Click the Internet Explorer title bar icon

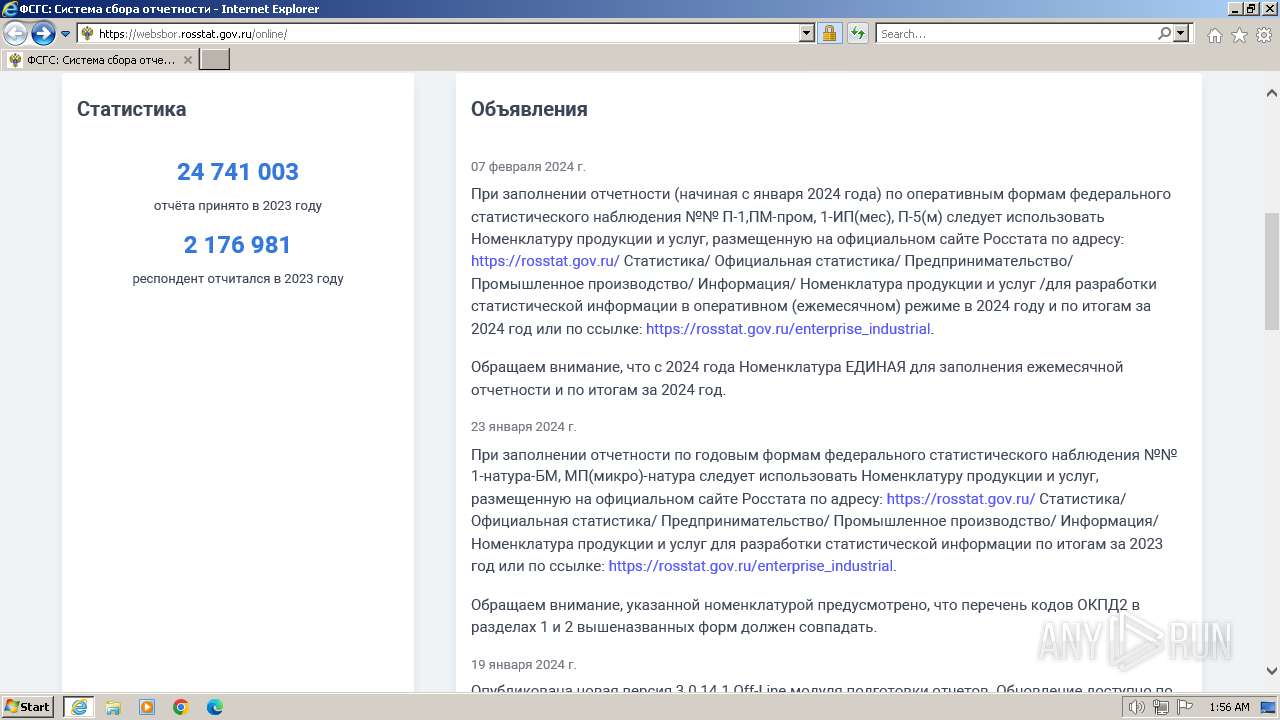tap(10, 9)
